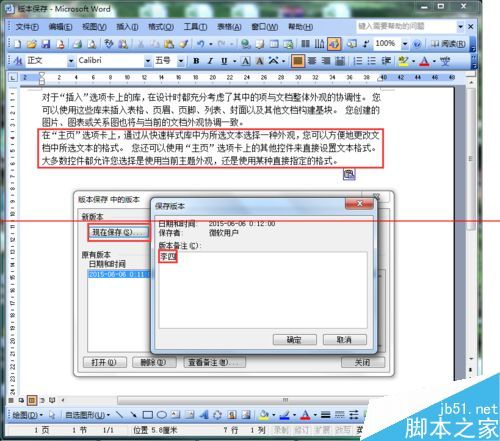Click the drawing toolbar fill color bucket
The width and height of the screenshot is (500, 441).
point(264,415)
